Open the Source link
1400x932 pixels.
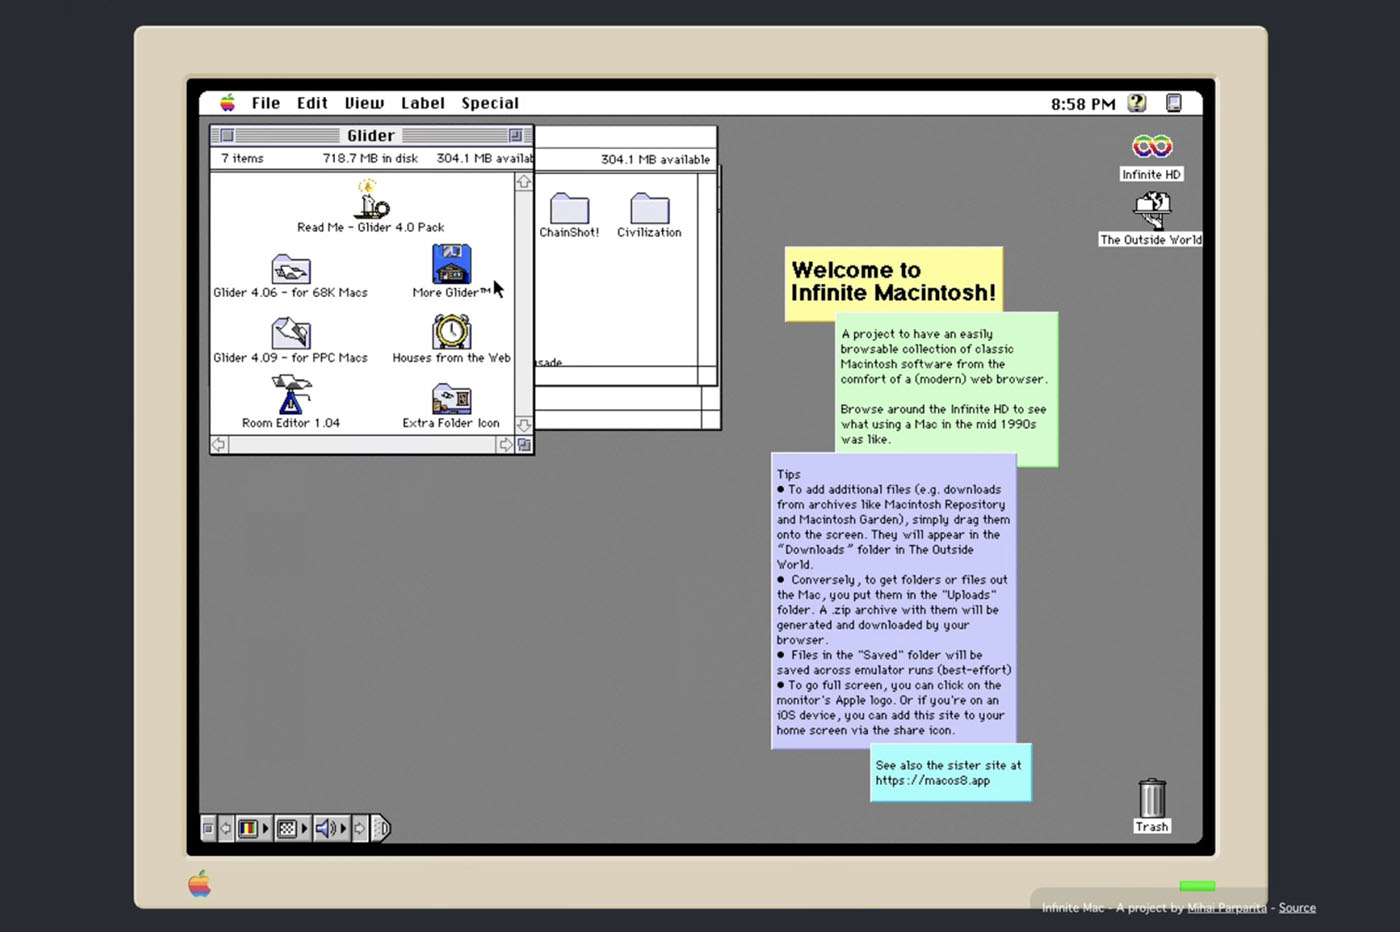[1297, 908]
